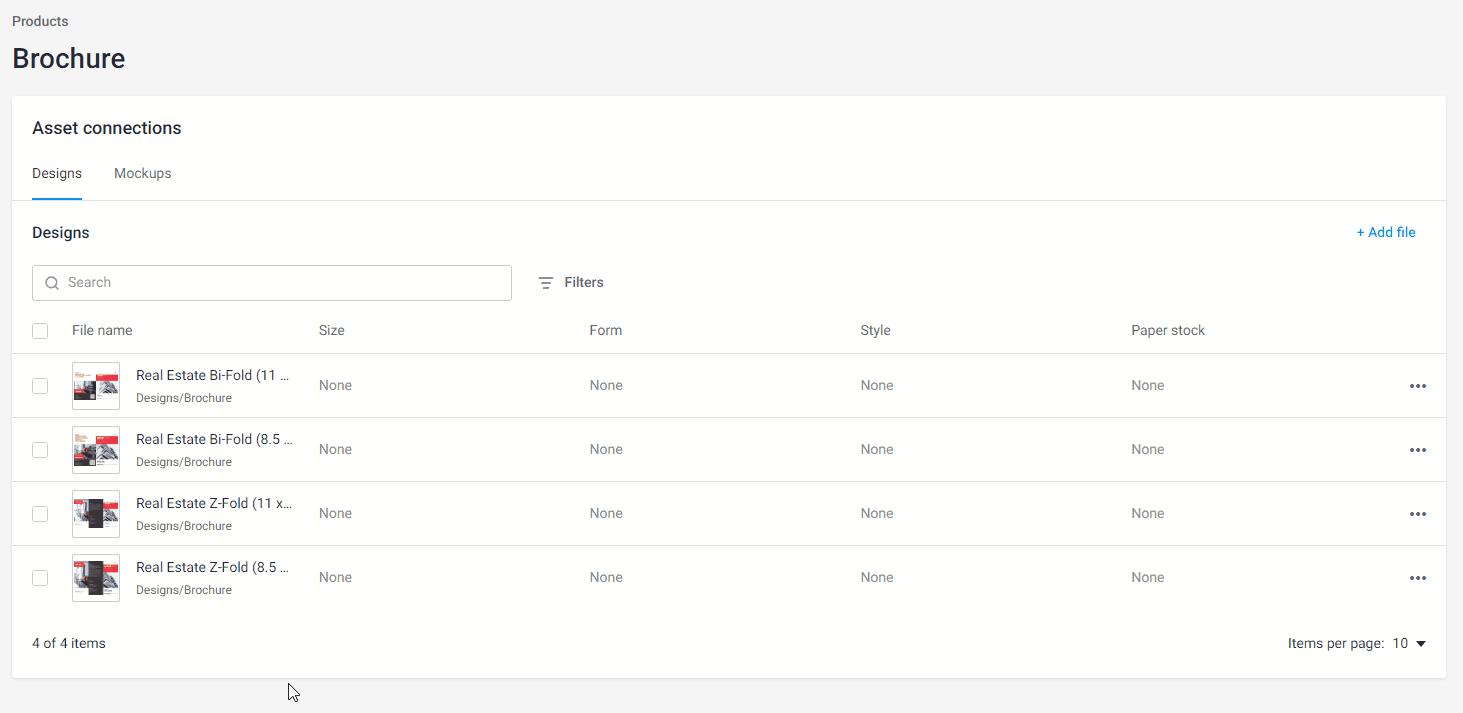
Task: Open the Real Estate Z-Fold 8.5 thumbnail
Action: coord(96,578)
